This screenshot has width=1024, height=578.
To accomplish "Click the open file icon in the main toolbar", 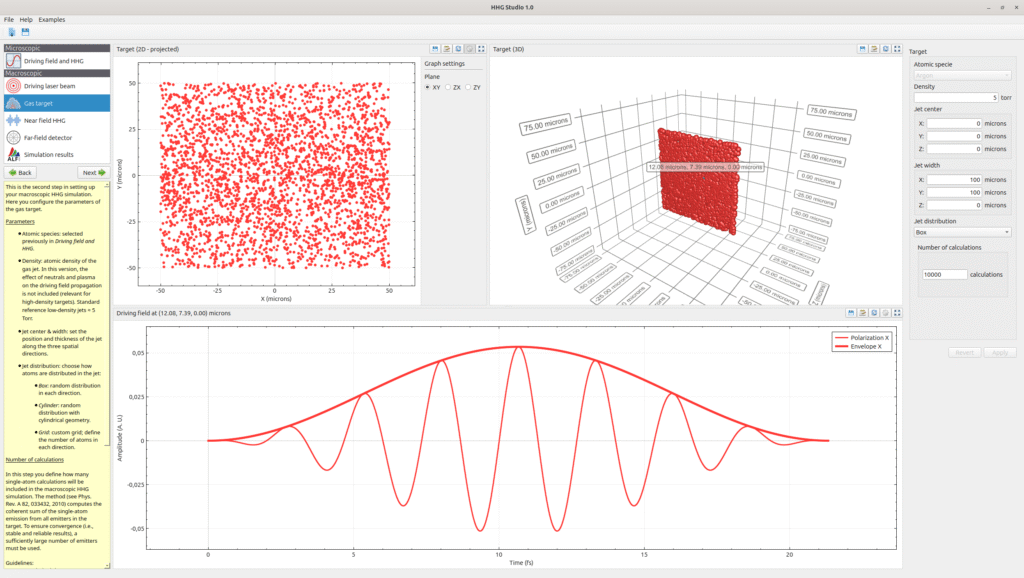I will click(11, 32).
